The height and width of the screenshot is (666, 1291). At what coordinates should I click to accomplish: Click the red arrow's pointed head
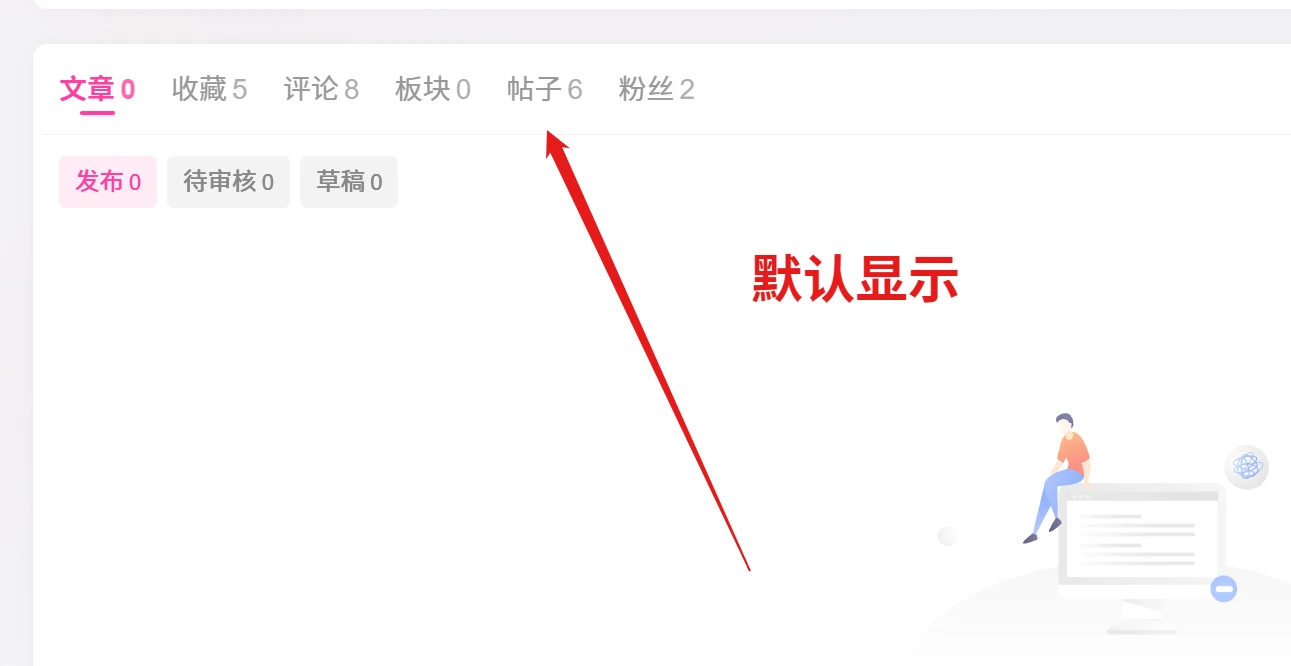[x=556, y=144]
